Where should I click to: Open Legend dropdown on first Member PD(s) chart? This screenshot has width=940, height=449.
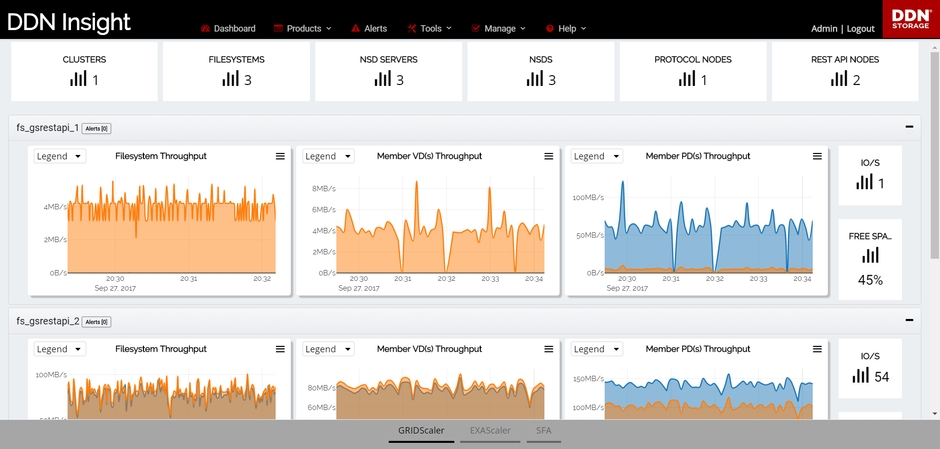(x=596, y=156)
